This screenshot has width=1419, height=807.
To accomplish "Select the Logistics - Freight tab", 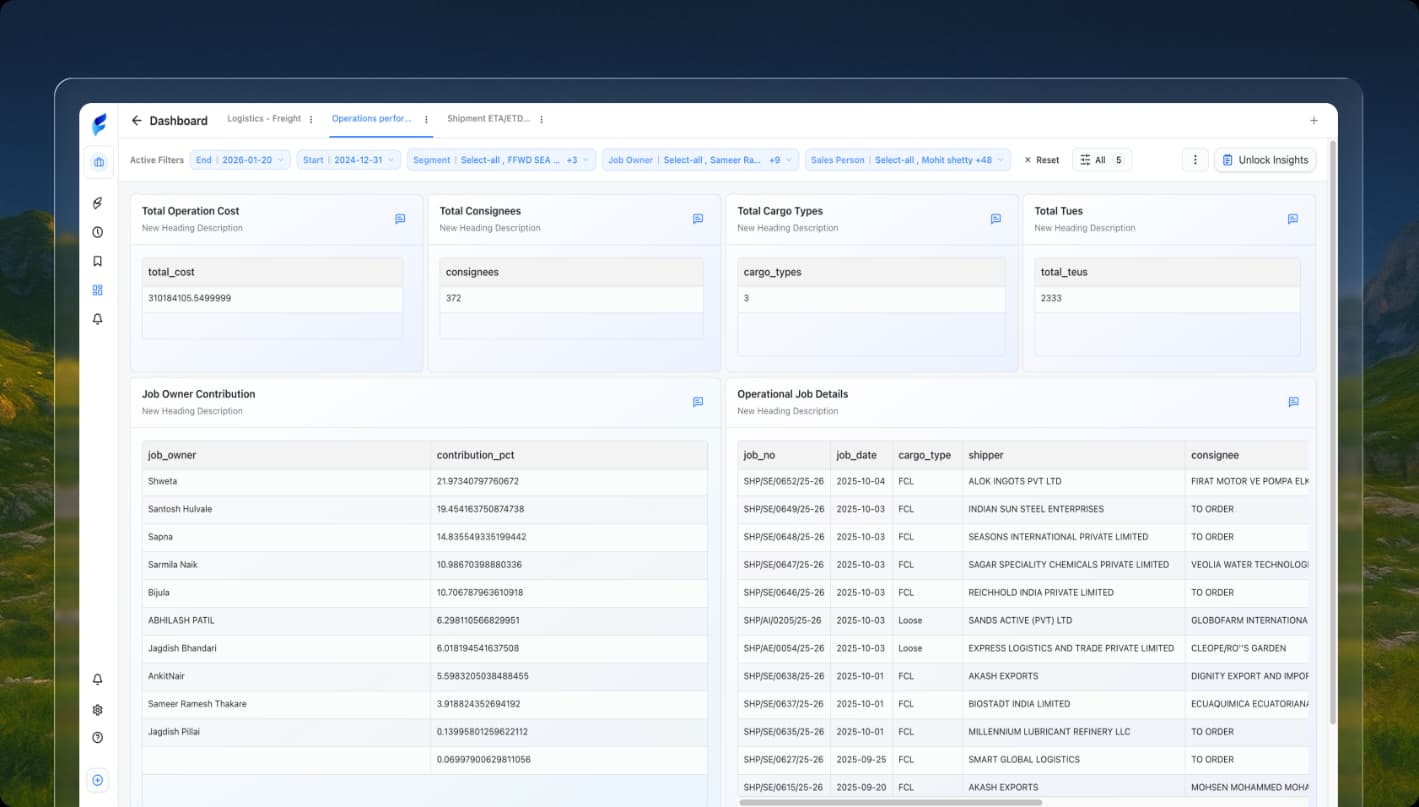I will [x=265, y=117].
